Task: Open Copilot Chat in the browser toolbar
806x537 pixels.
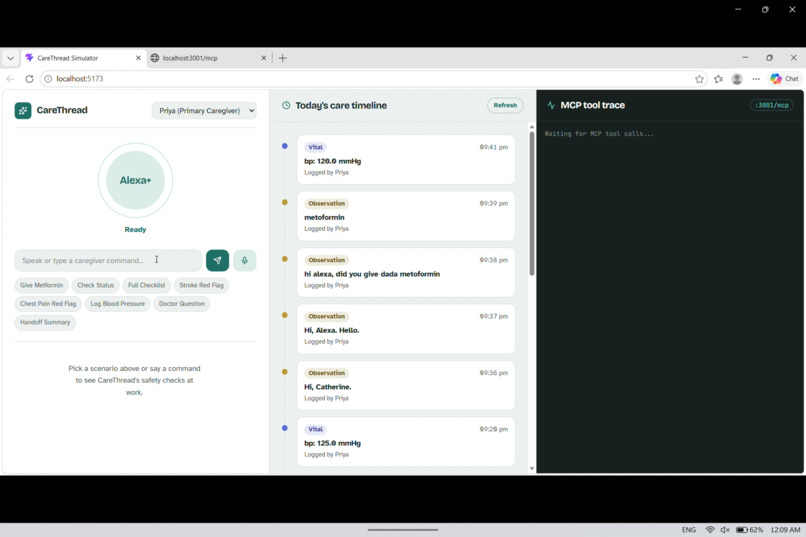Action: tap(784, 79)
